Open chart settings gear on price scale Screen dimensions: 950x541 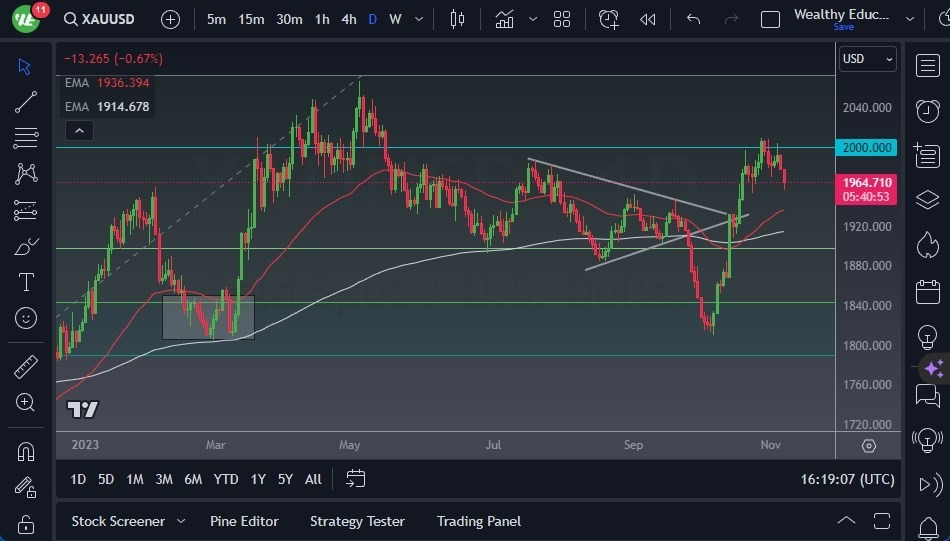click(869, 446)
